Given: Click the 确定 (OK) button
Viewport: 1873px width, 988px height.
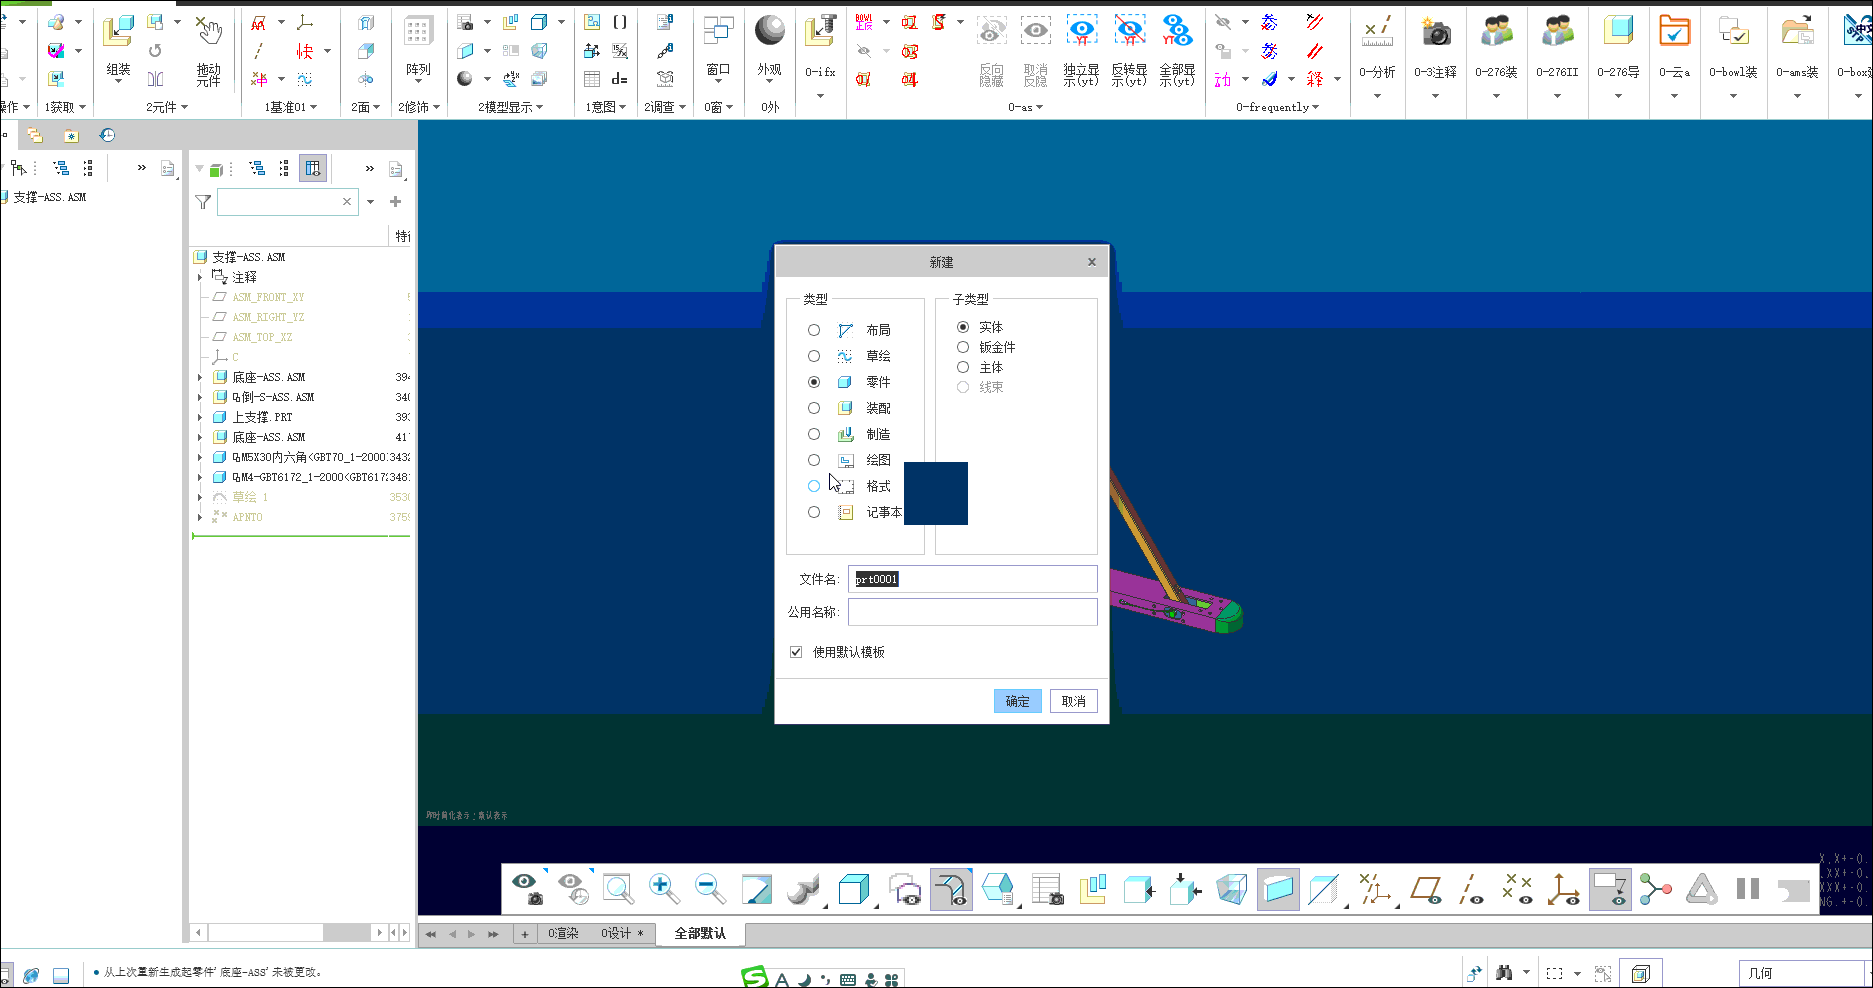Looking at the screenshot, I should click(1017, 701).
